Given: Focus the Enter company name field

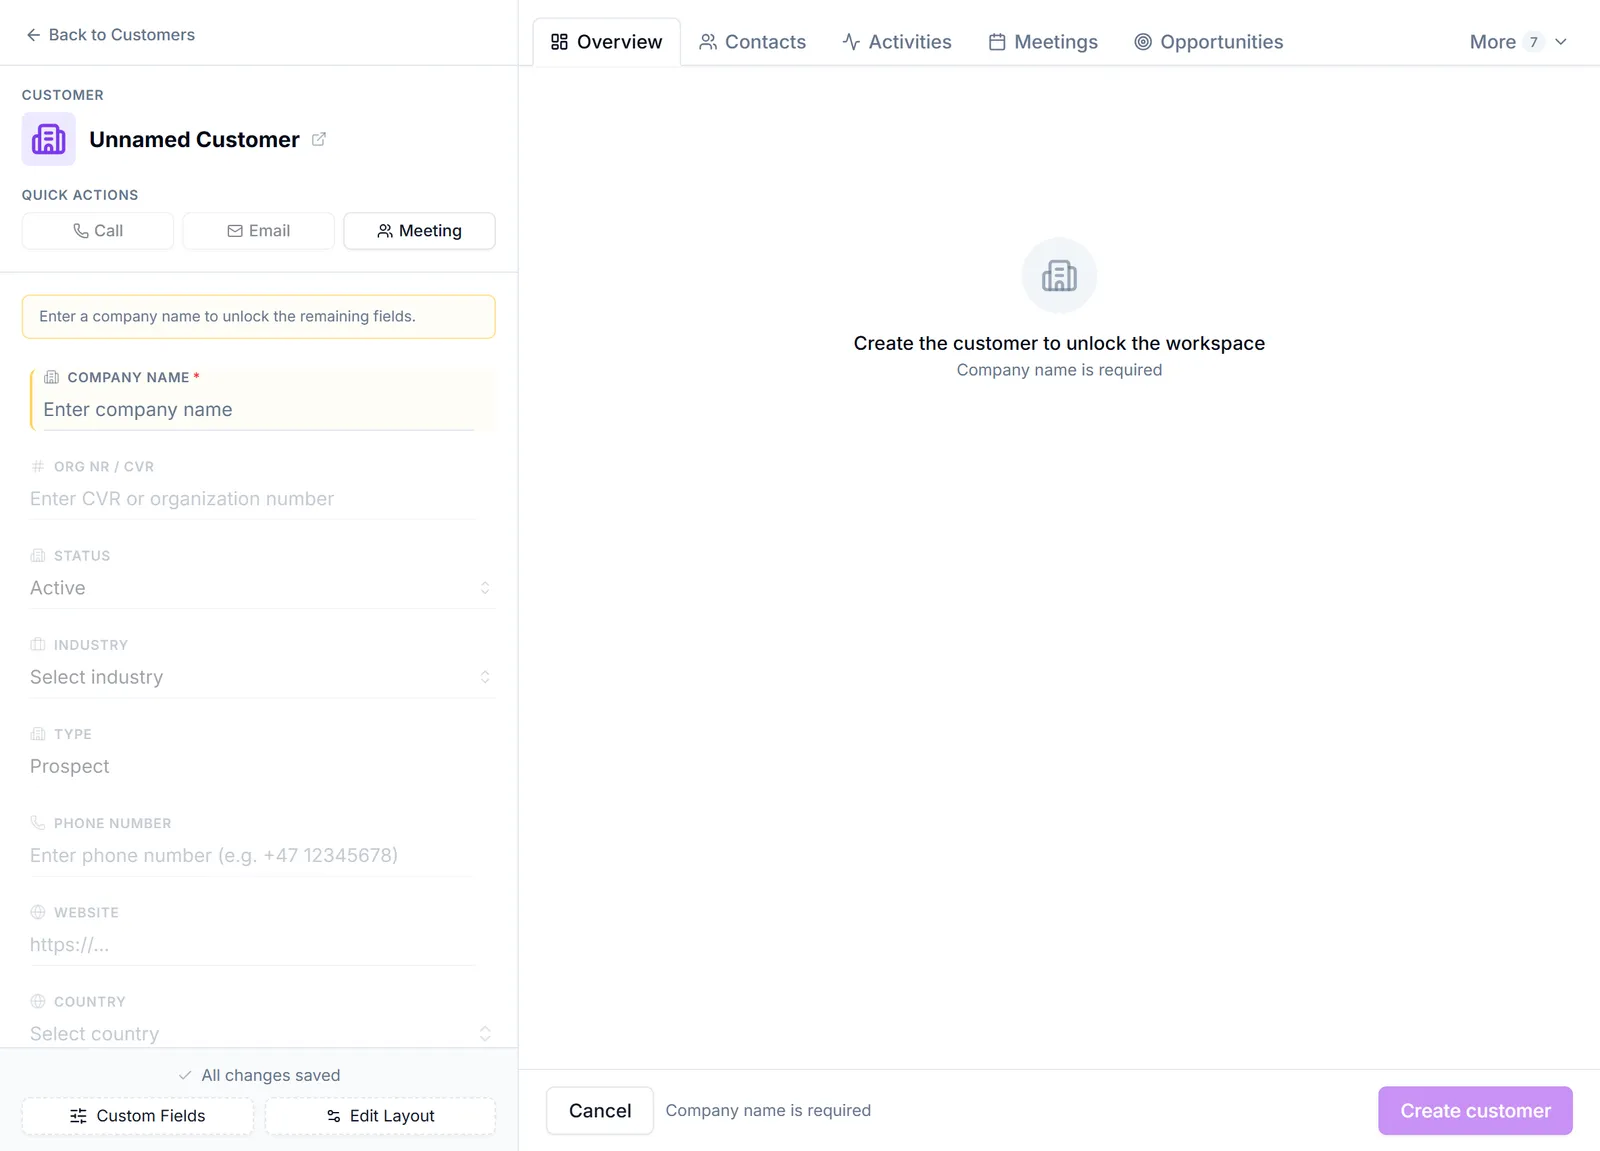Looking at the screenshot, I should (258, 410).
